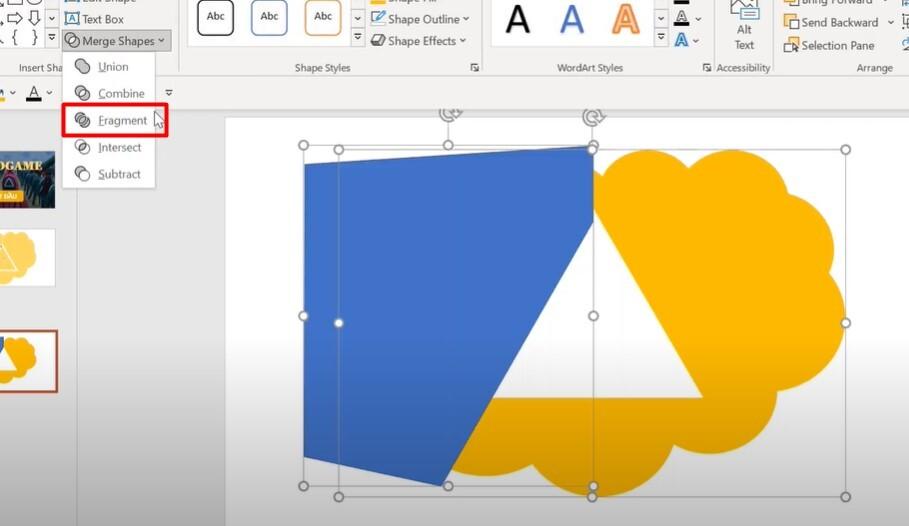909x526 pixels.
Task: Open the Text Effects dropdown arrow
Action: [x=696, y=41]
